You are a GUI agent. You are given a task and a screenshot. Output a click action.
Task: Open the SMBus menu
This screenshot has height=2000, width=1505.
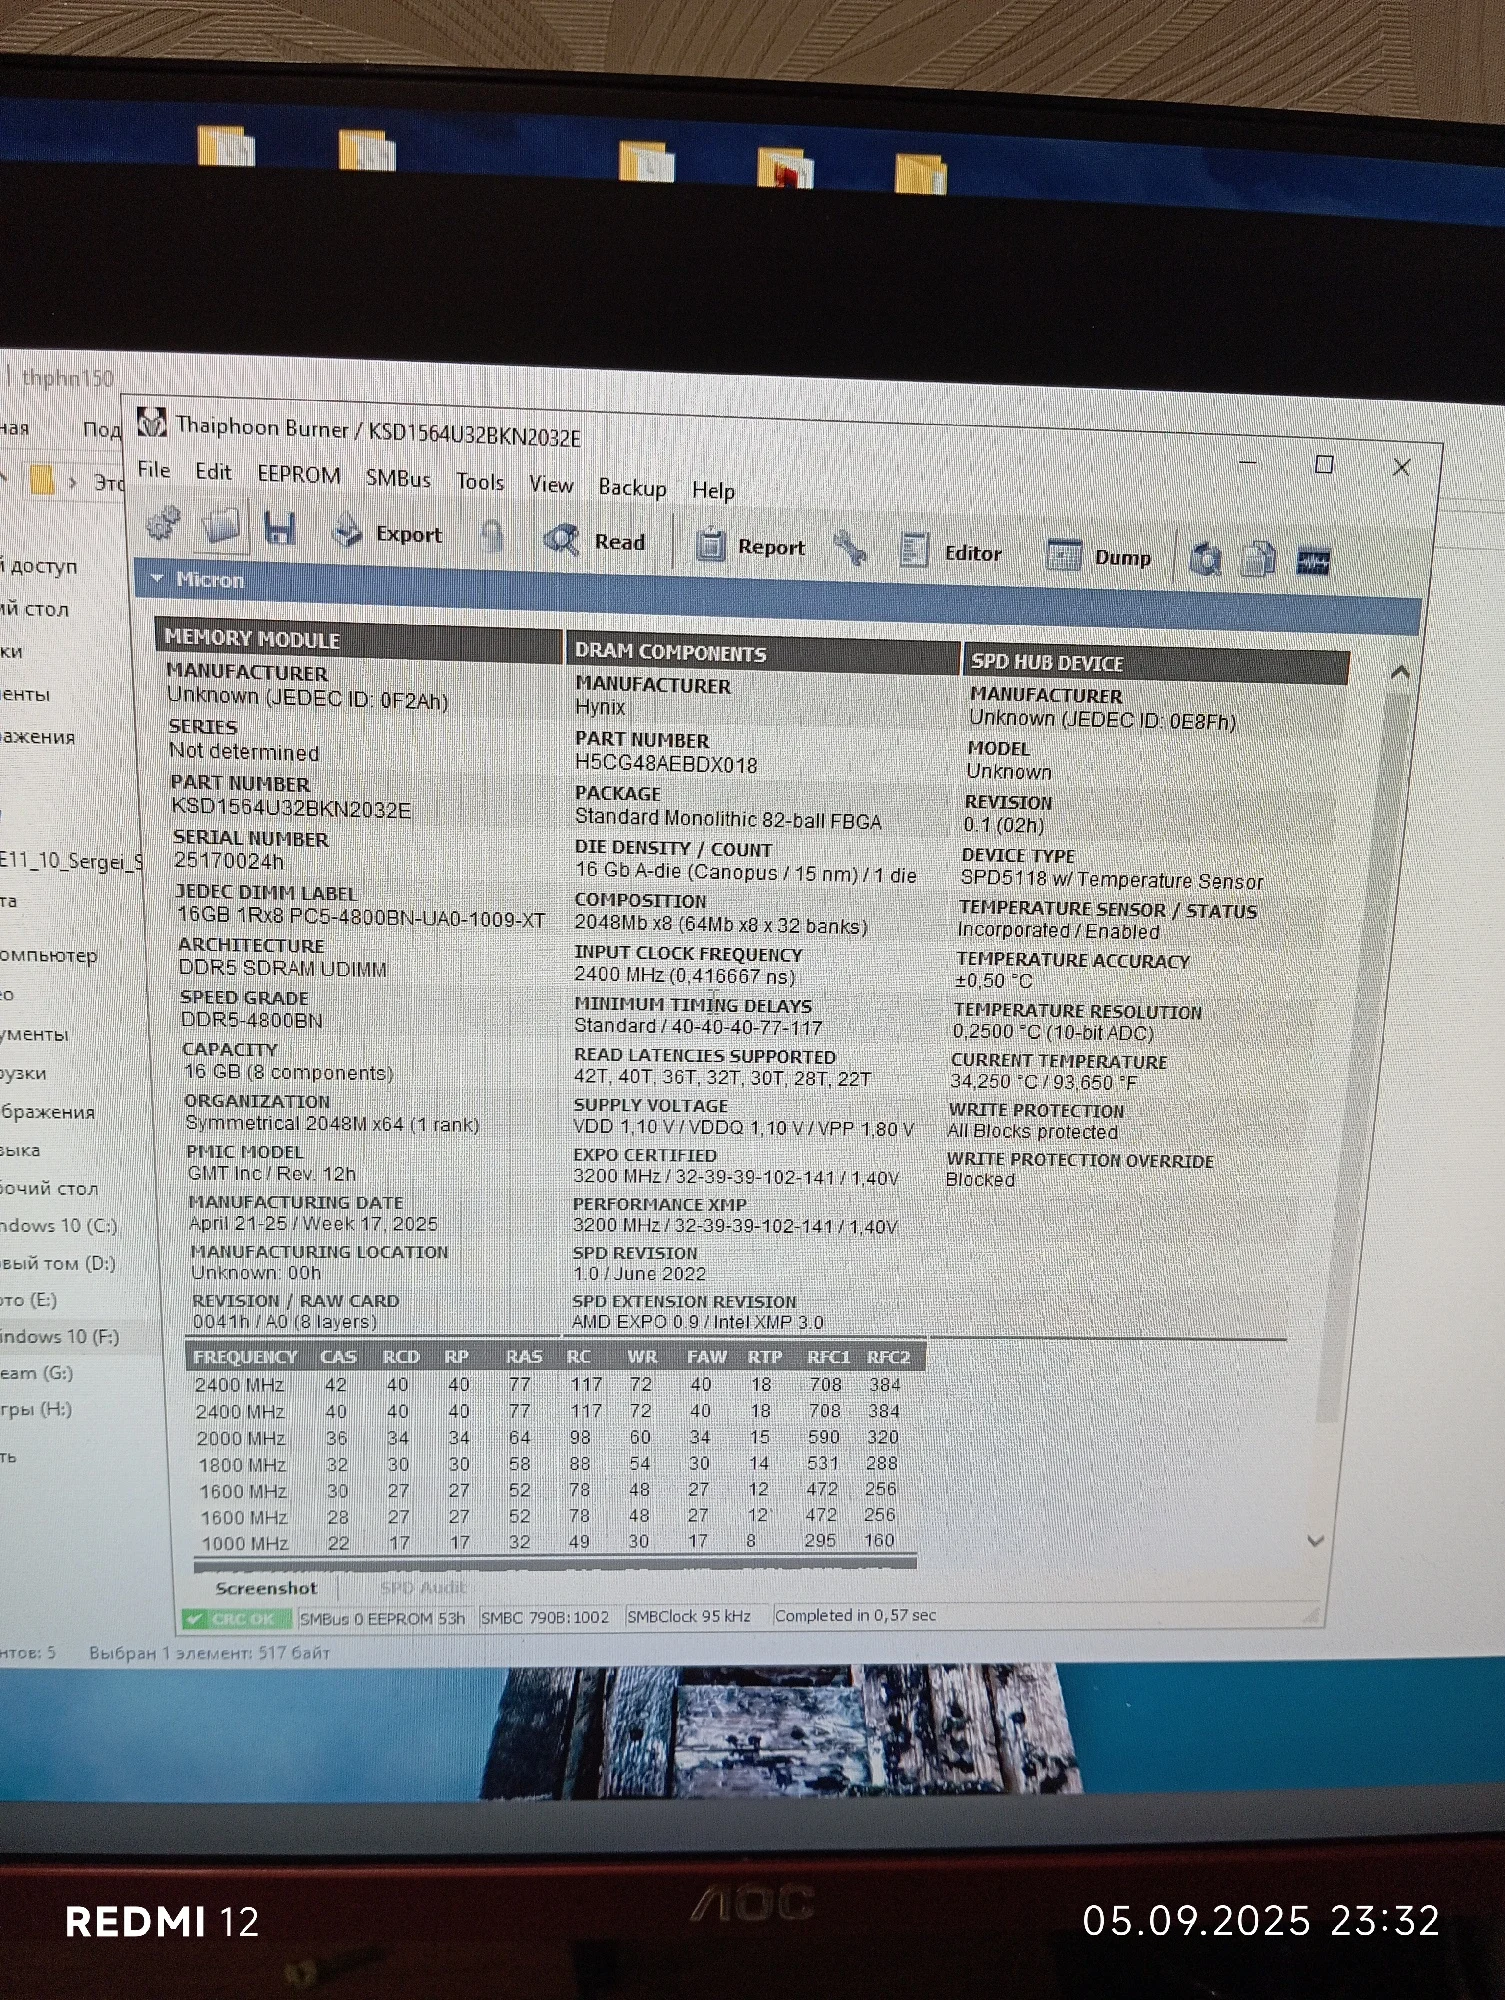pyautogui.click(x=398, y=479)
